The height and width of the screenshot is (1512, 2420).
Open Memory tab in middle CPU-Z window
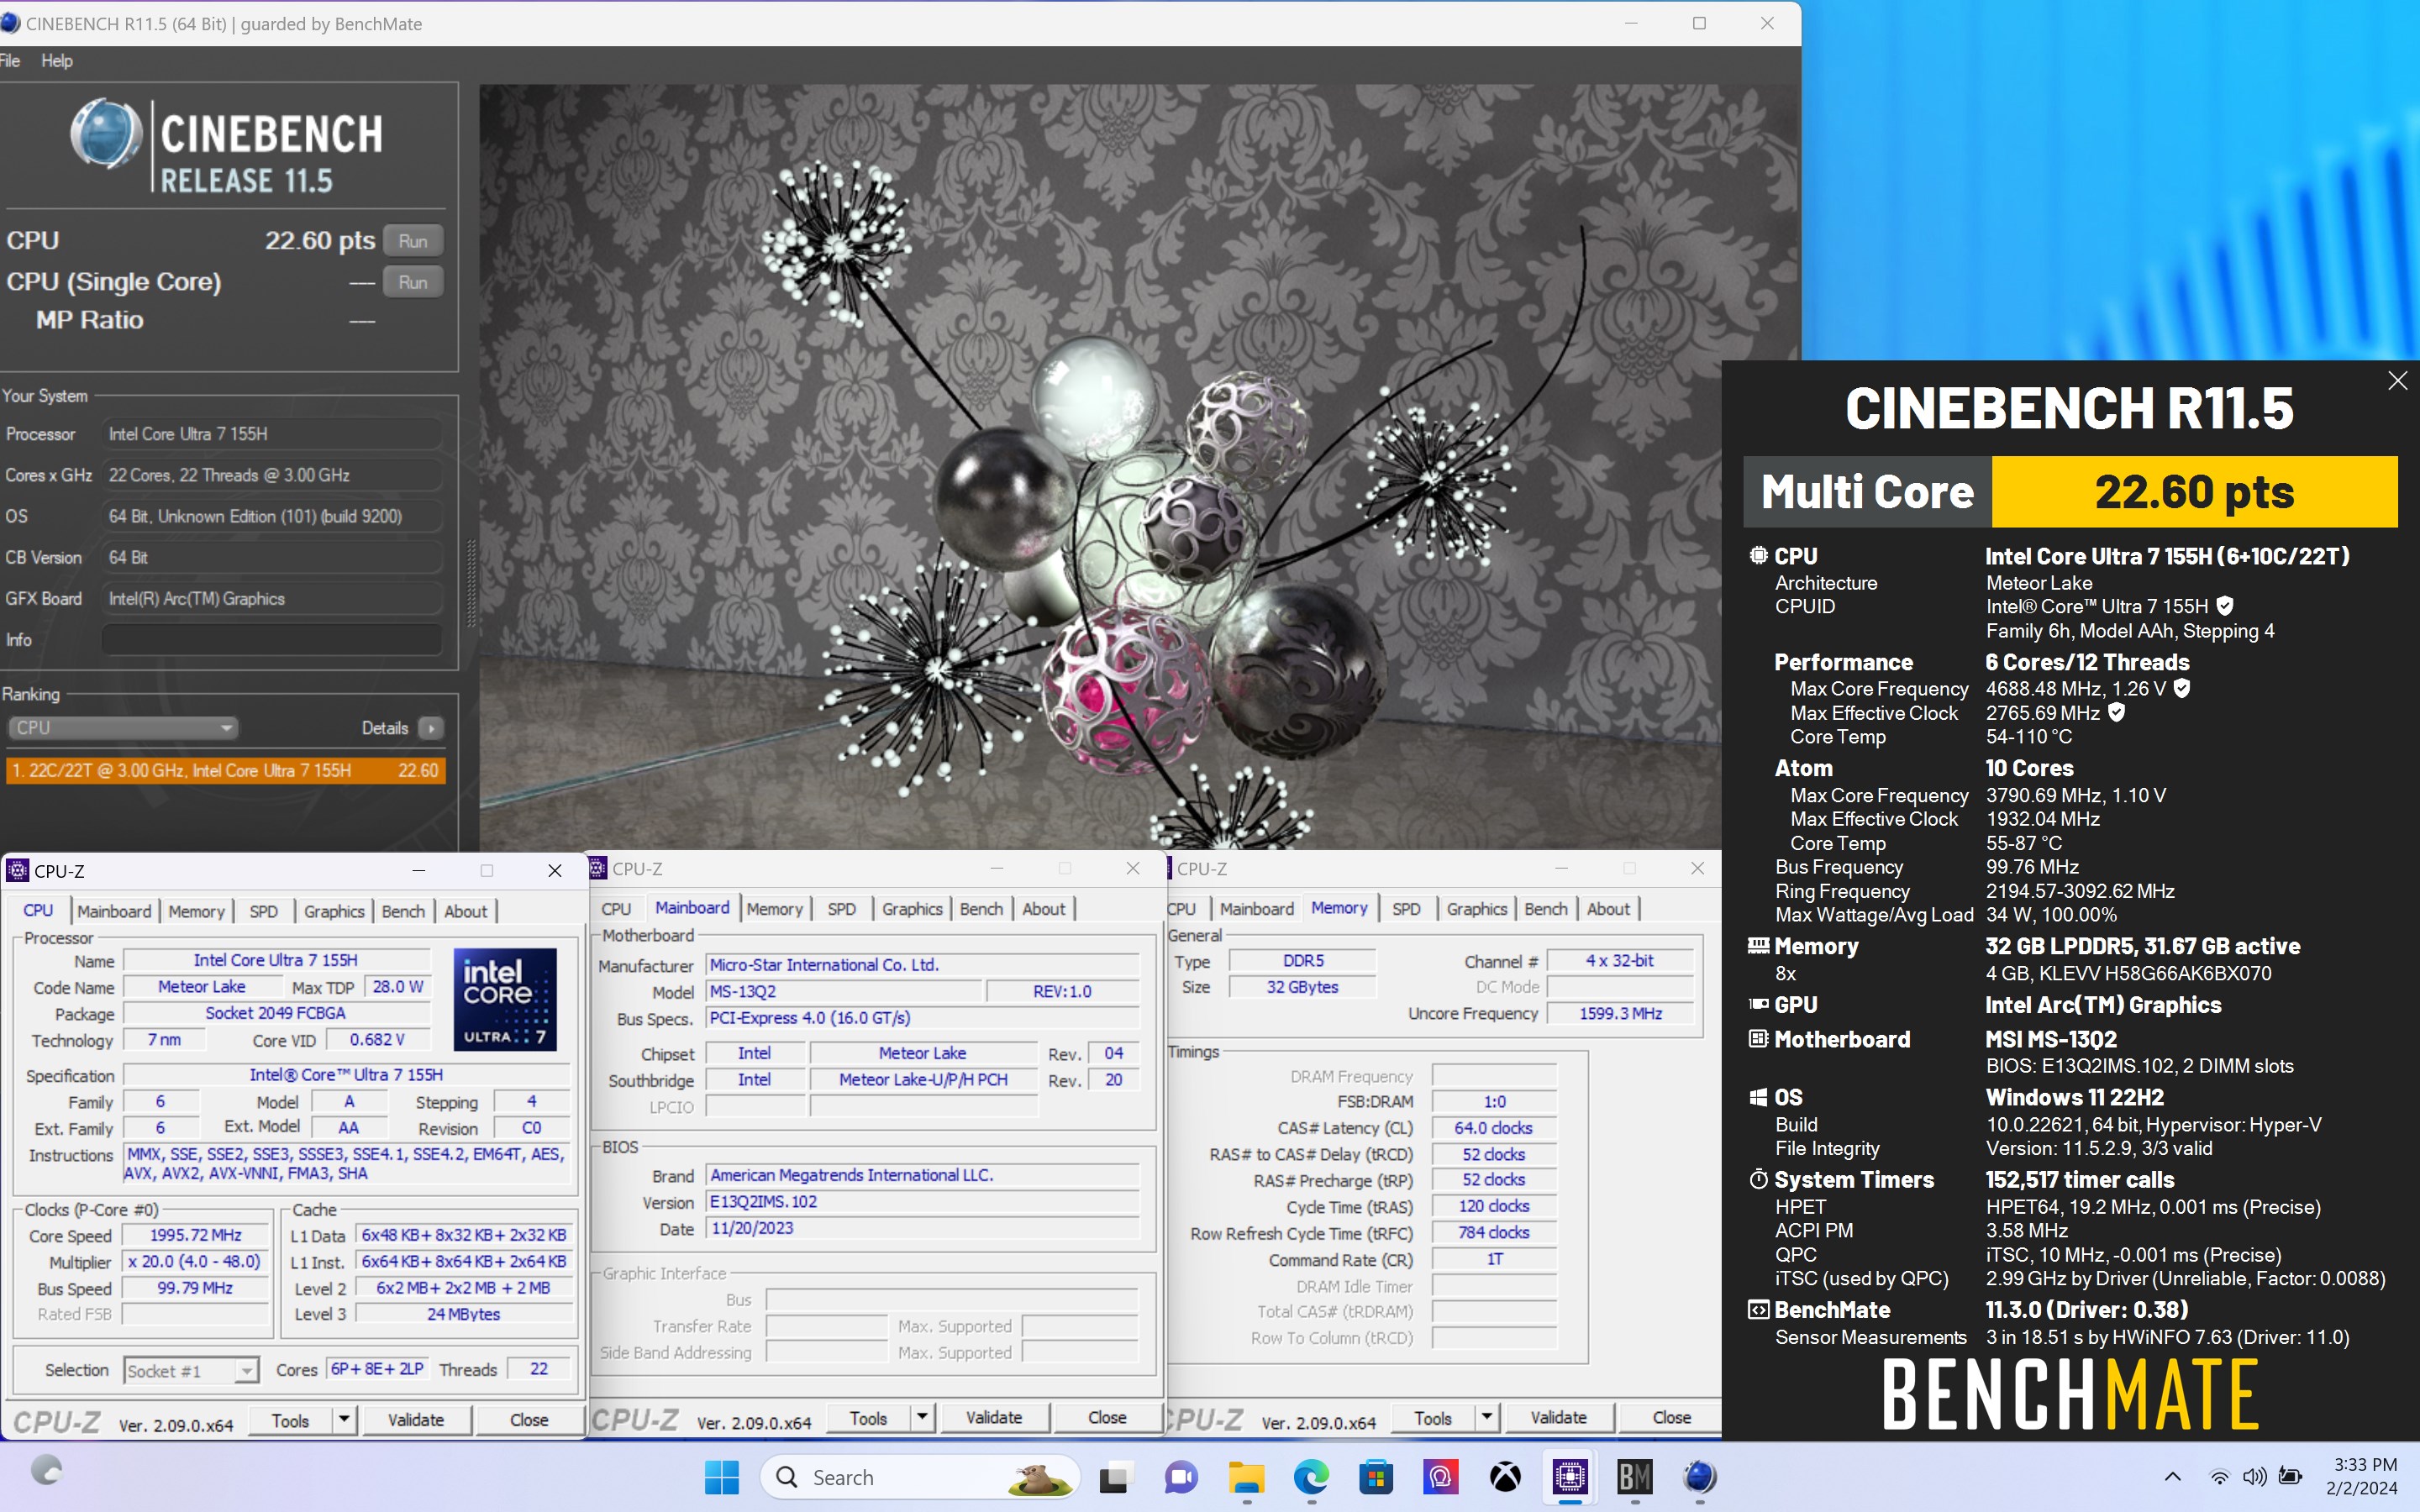774,909
